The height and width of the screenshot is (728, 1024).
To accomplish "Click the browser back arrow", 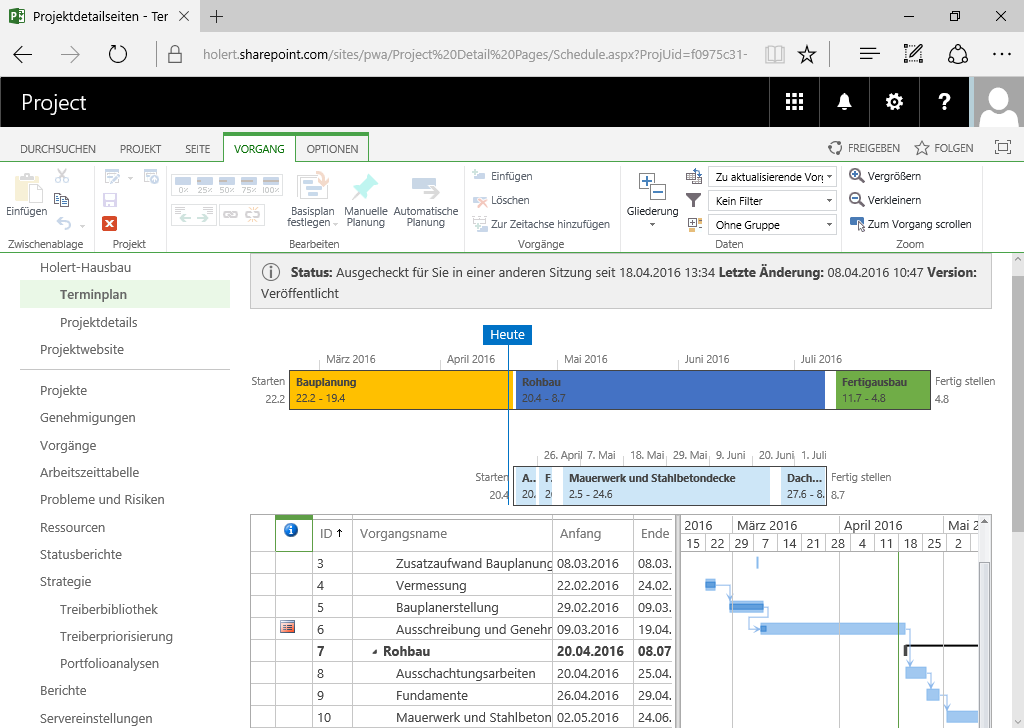I will point(23,54).
